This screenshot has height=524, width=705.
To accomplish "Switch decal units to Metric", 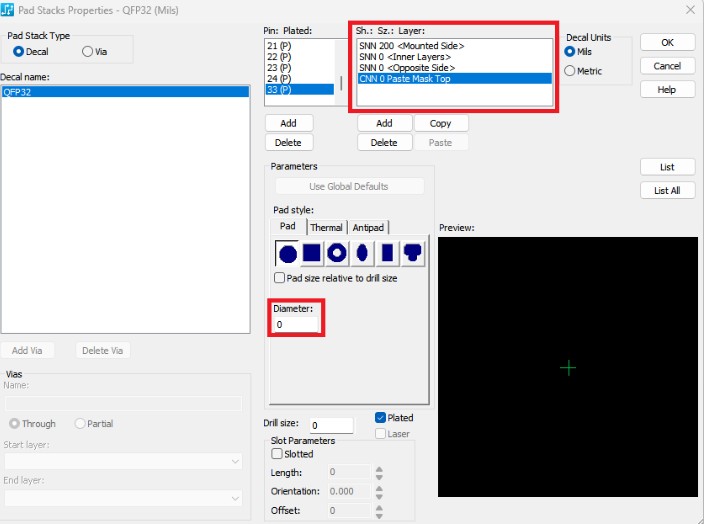I will tap(571, 71).
